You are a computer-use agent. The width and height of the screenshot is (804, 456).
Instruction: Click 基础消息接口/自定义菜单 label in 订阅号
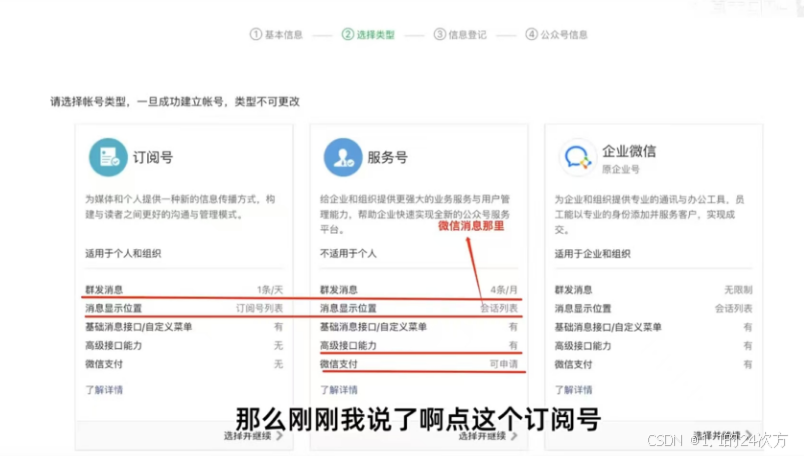(x=138, y=327)
